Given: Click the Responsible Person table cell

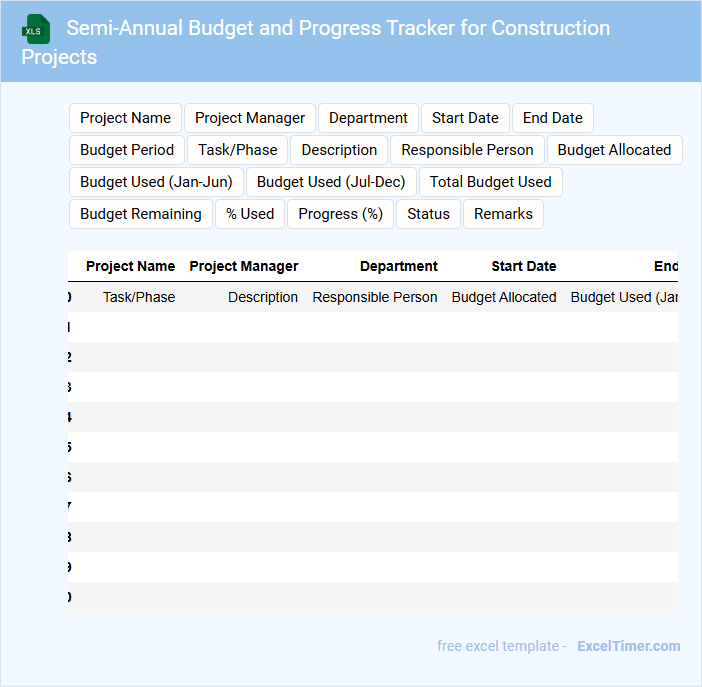Looking at the screenshot, I should pos(375,297).
